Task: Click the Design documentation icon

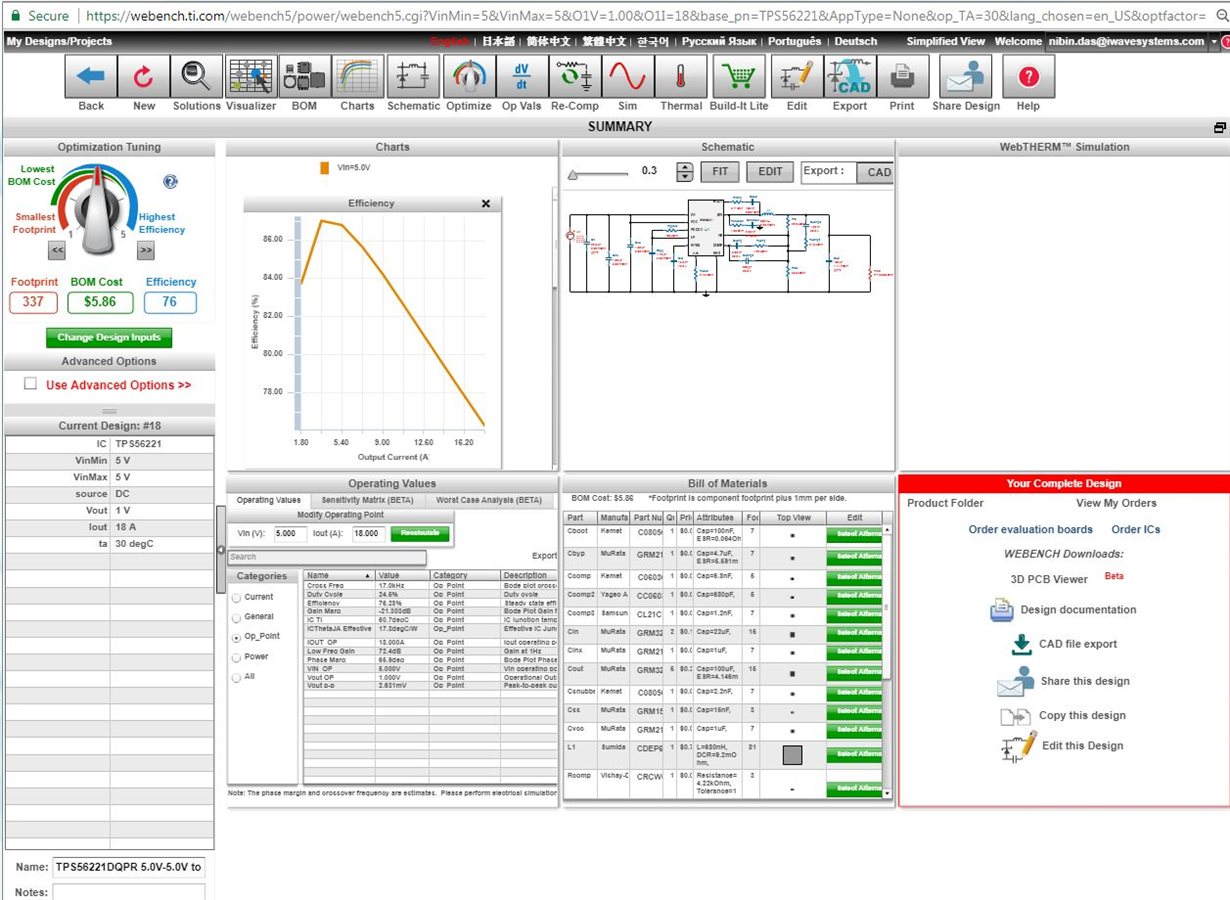Action: (1002, 610)
